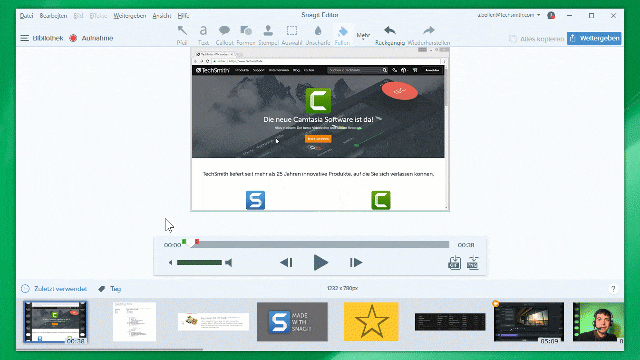Select the Callout speech bubble tool
This screenshot has width=640, height=360.
point(224,34)
